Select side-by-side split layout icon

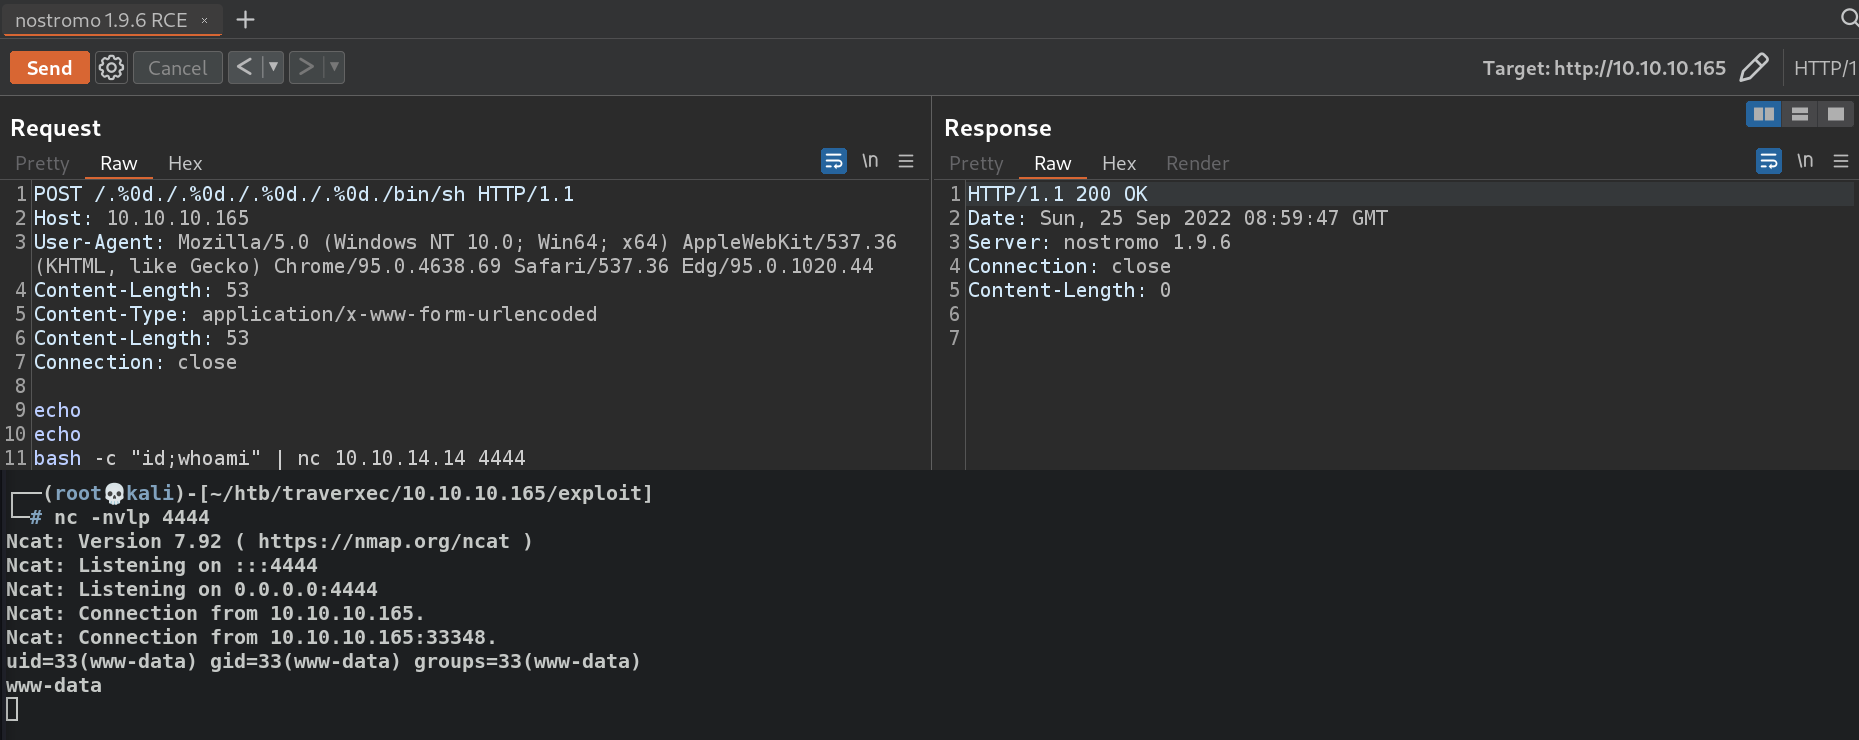(1764, 114)
